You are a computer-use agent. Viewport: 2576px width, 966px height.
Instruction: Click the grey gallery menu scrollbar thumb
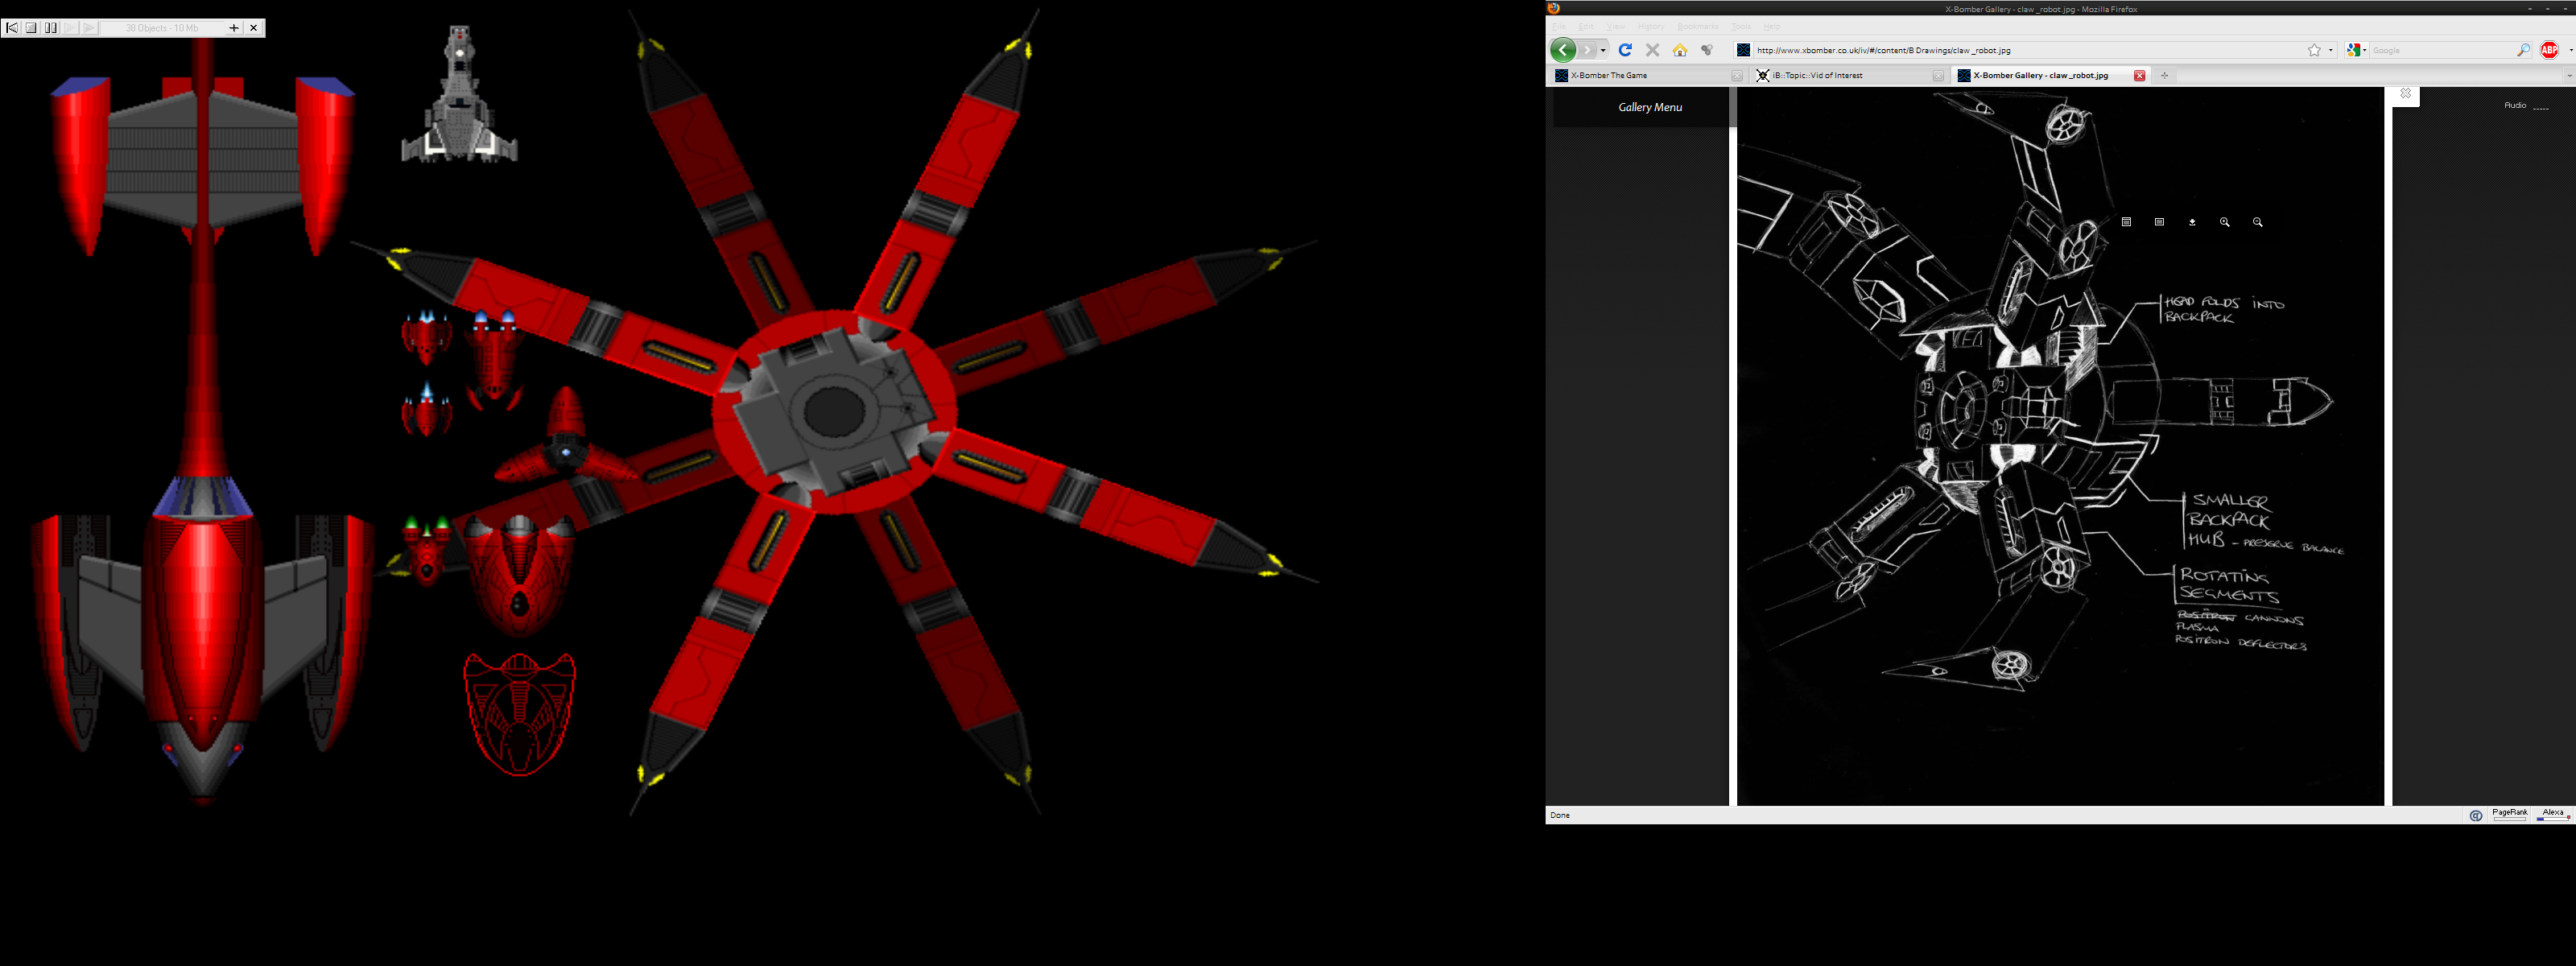1733,107
